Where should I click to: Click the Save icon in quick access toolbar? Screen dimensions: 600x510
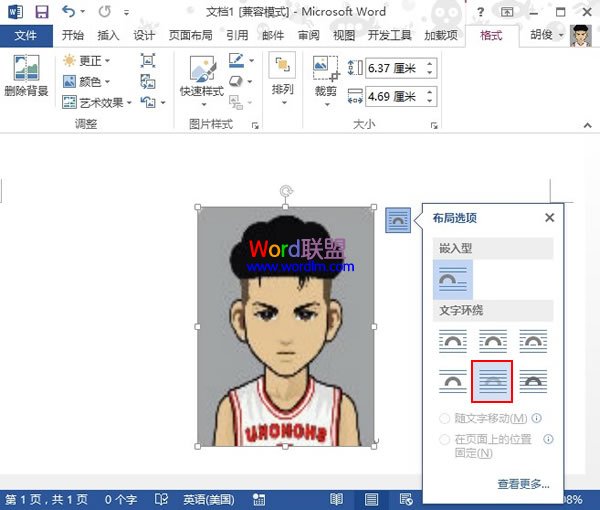pos(41,12)
